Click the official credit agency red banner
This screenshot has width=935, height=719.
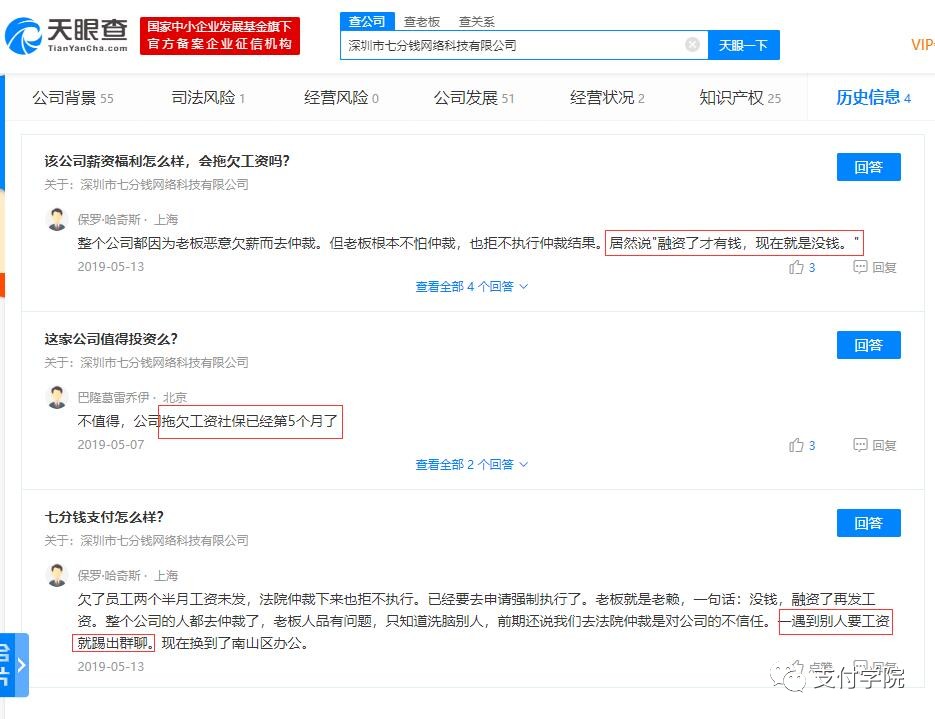click(220, 36)
